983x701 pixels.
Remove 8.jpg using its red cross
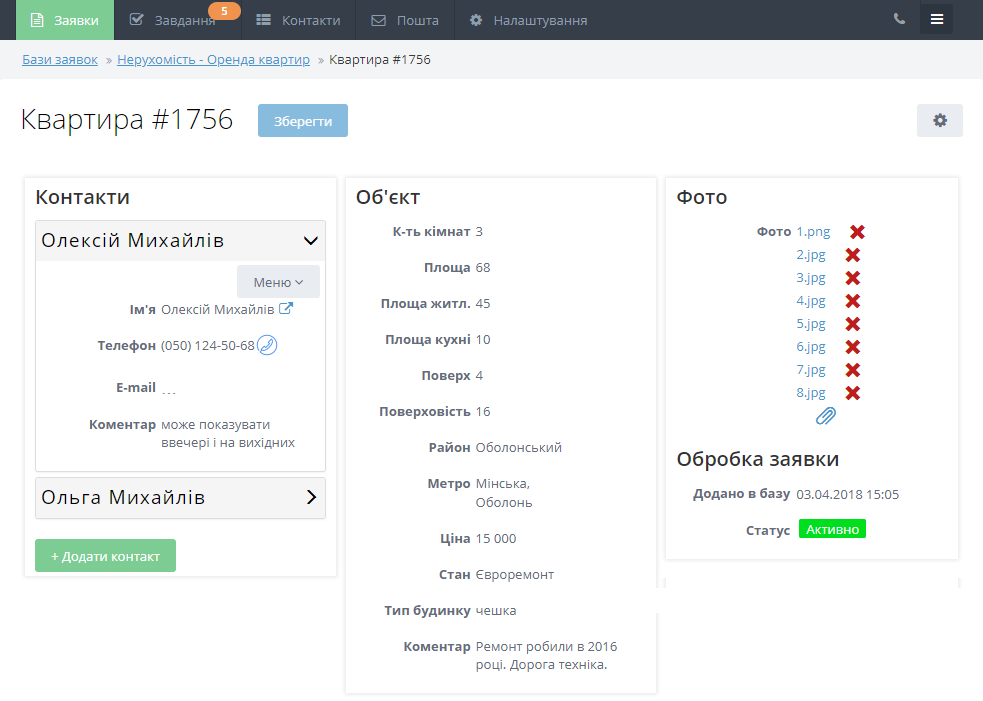853,393
